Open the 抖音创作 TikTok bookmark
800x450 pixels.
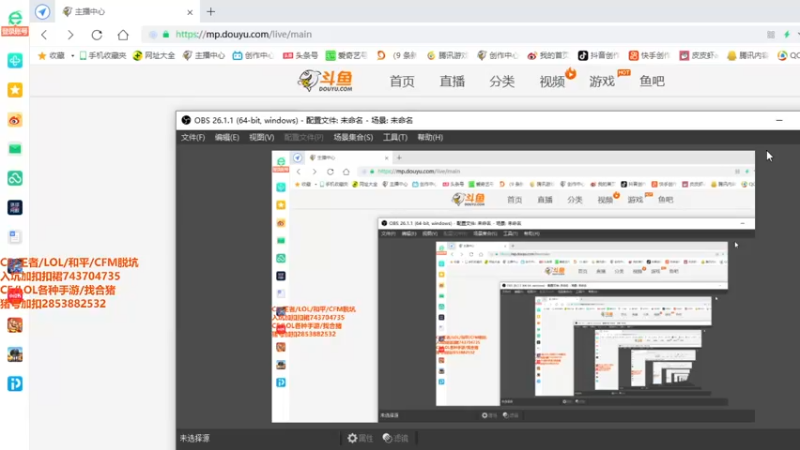[x=598, y=56]
